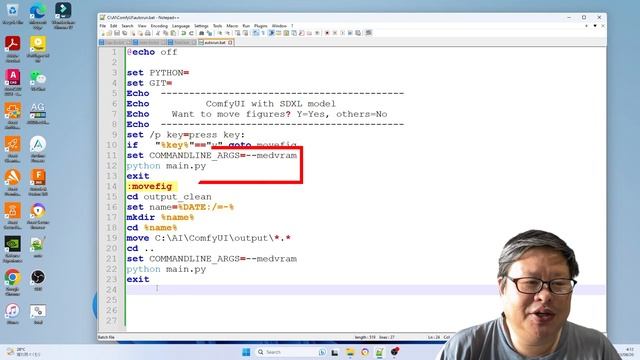The width and height of the screenshot is (640, 360).
Task: Open the Window menu
Action: pyautogui.click(x=279, y=26)
